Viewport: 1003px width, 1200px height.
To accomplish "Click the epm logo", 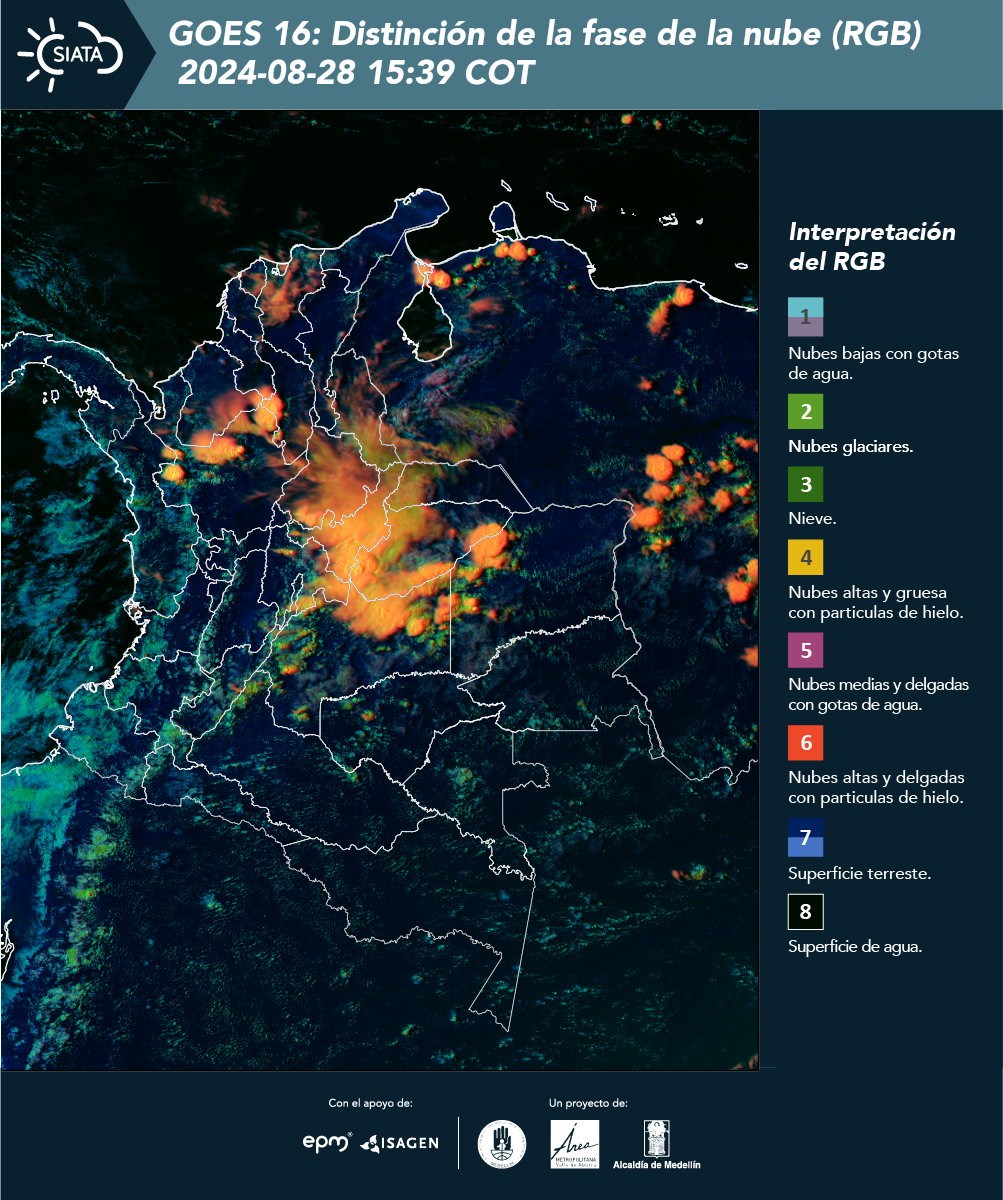I will [x=328, y=1142].
